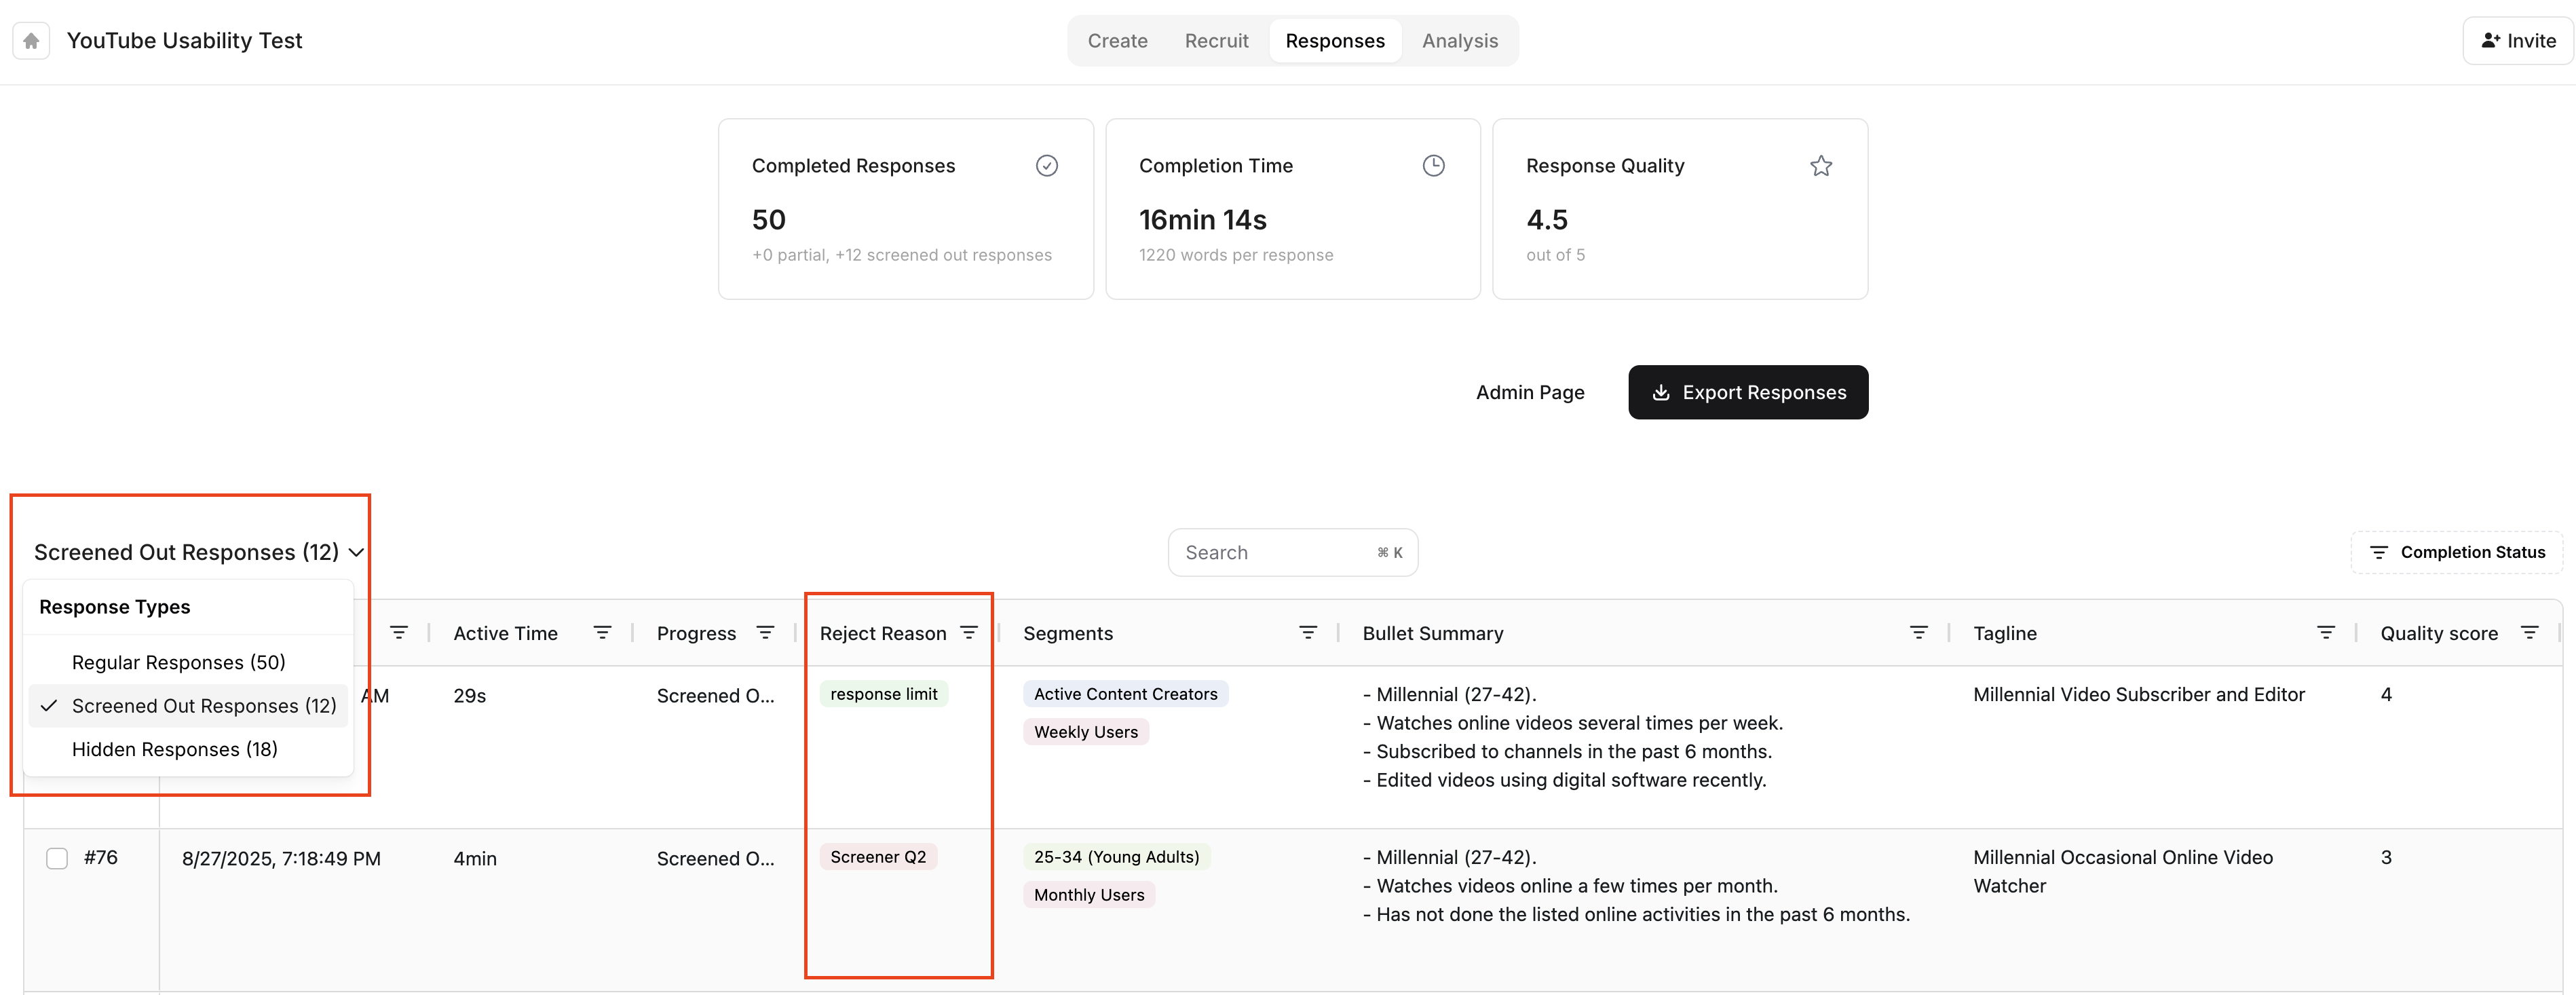Image resolution: width=2576 pixels, height=995 pixels.
Task: Open the Admin Page link
Action: 1529,392
